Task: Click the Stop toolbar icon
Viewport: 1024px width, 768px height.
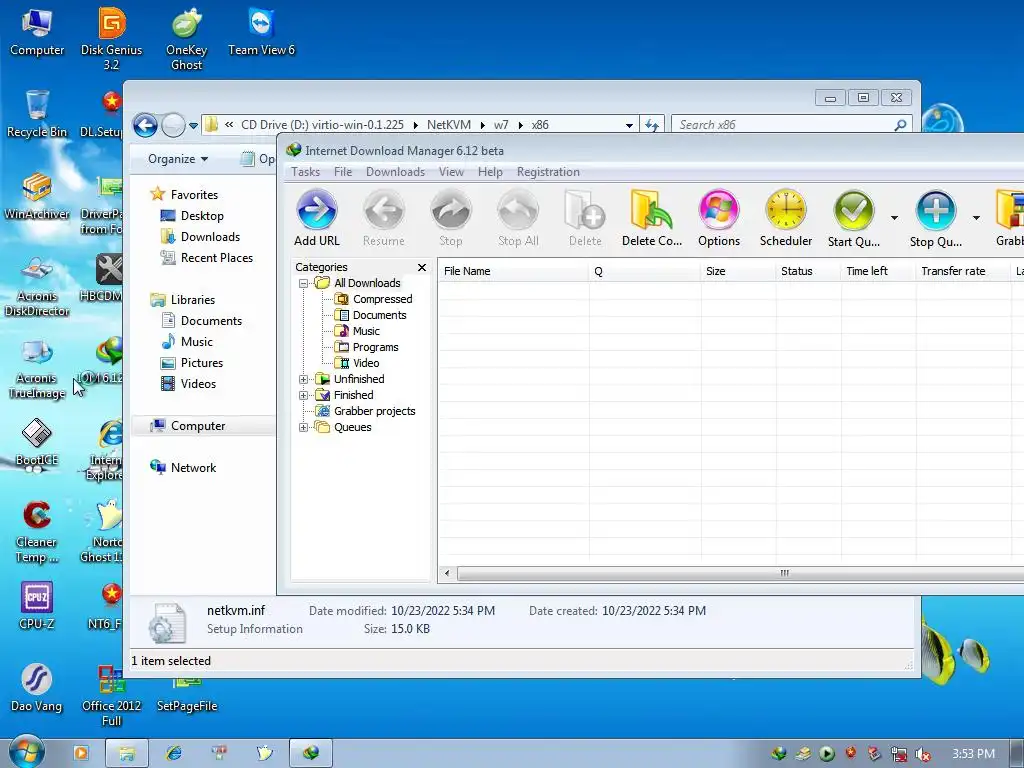Action: [x=451, y=218]
